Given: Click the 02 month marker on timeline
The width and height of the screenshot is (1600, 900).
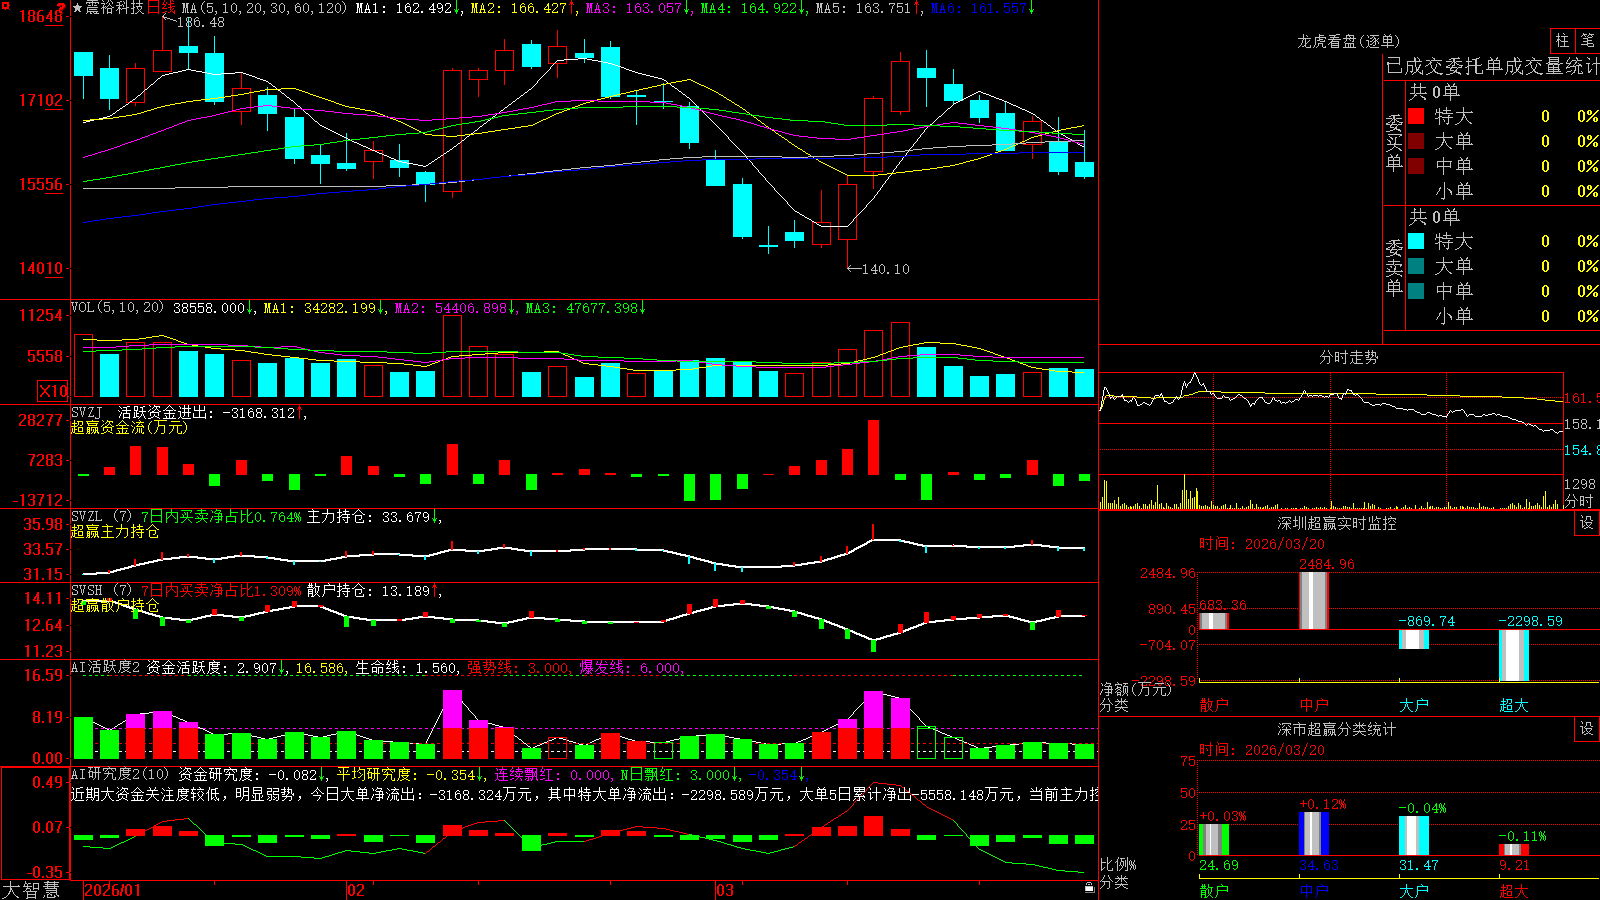Looking at the screenshot, I should [356, 890].
